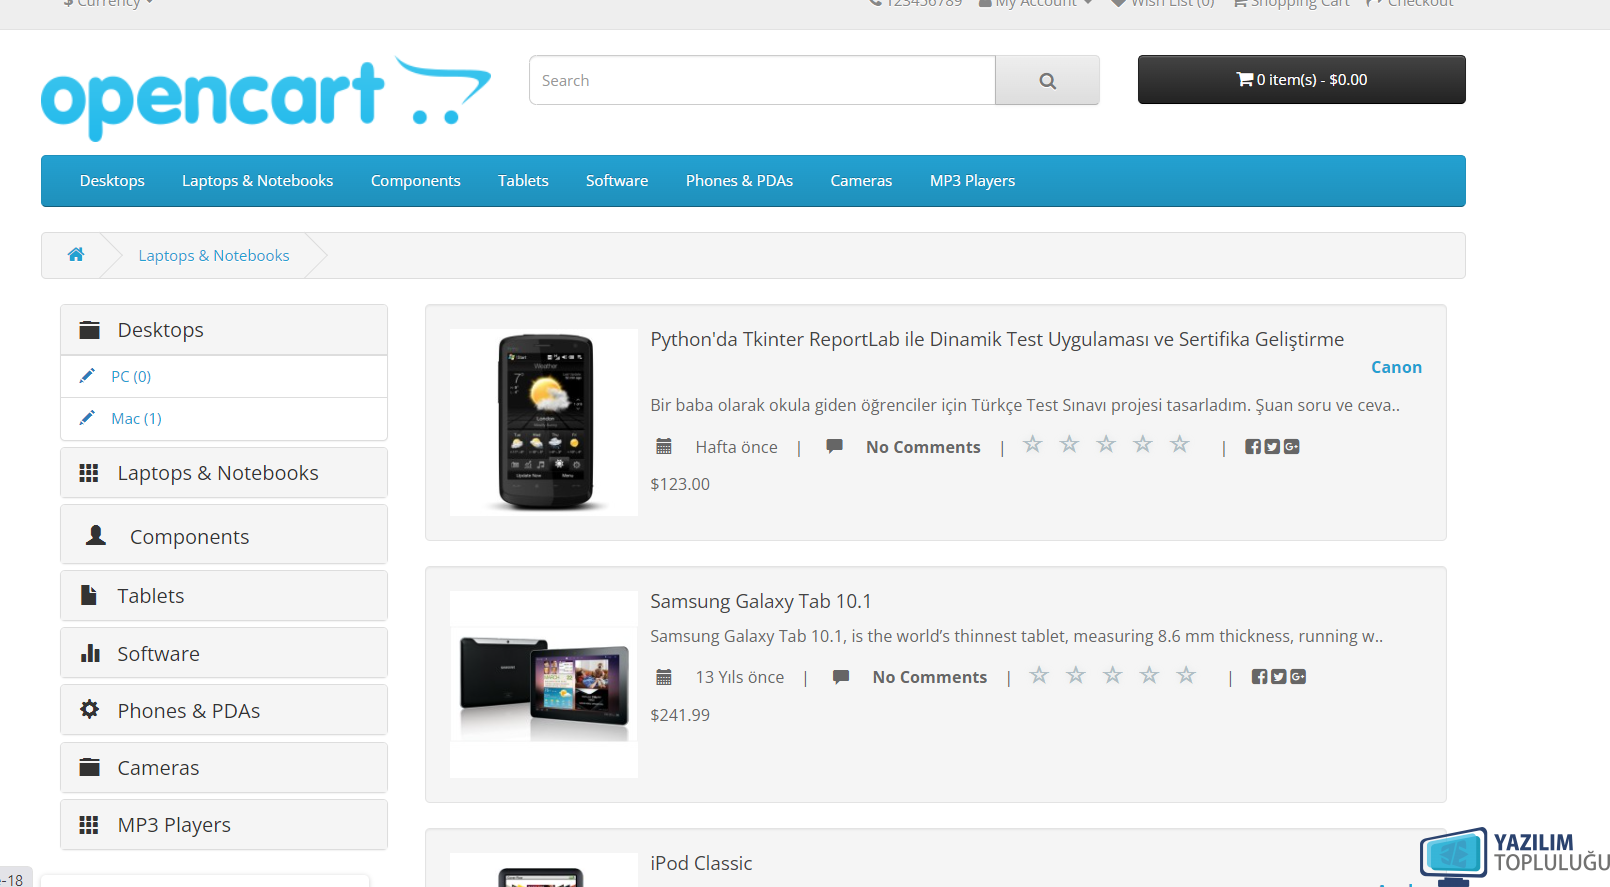Click the folder icon beside sidebar Desktops
This screenshot has height=887, width=1610.
[90, 330]
